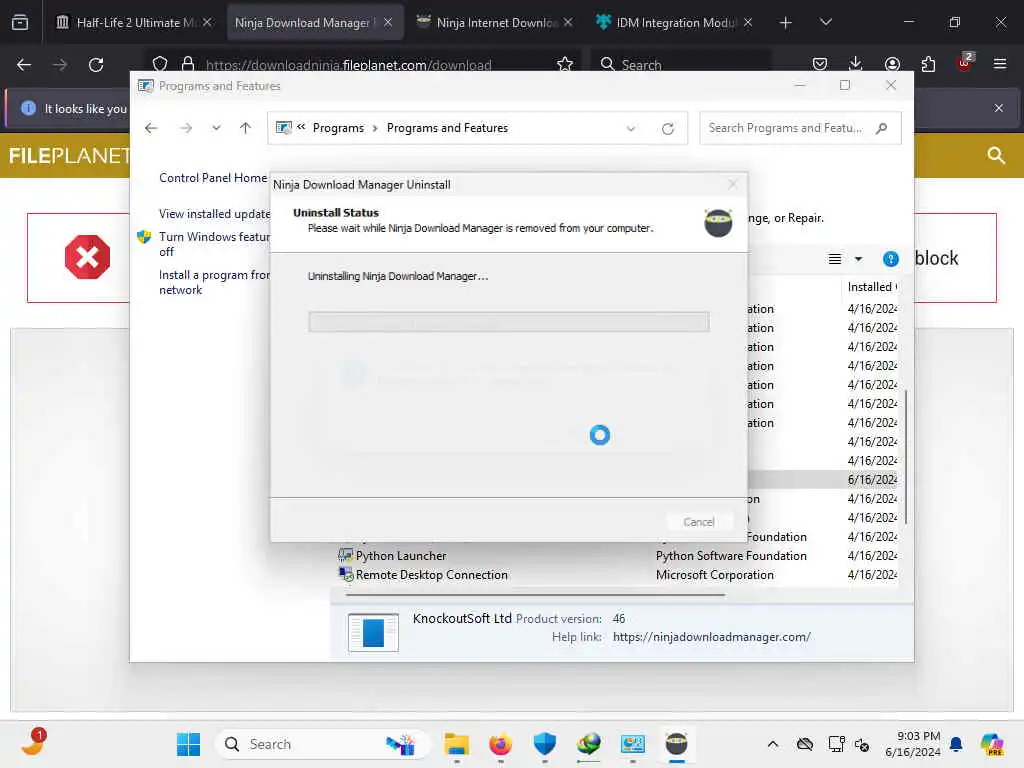Click the uninstall progress bar
Screen dimensions: 1024x768
point(509,322)
